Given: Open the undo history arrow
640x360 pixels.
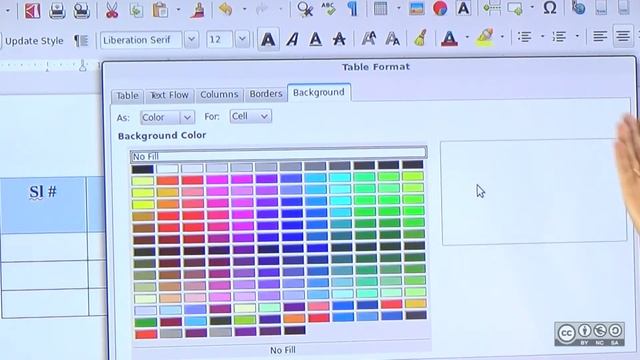Looking at the screenshot, I should 244,9.
